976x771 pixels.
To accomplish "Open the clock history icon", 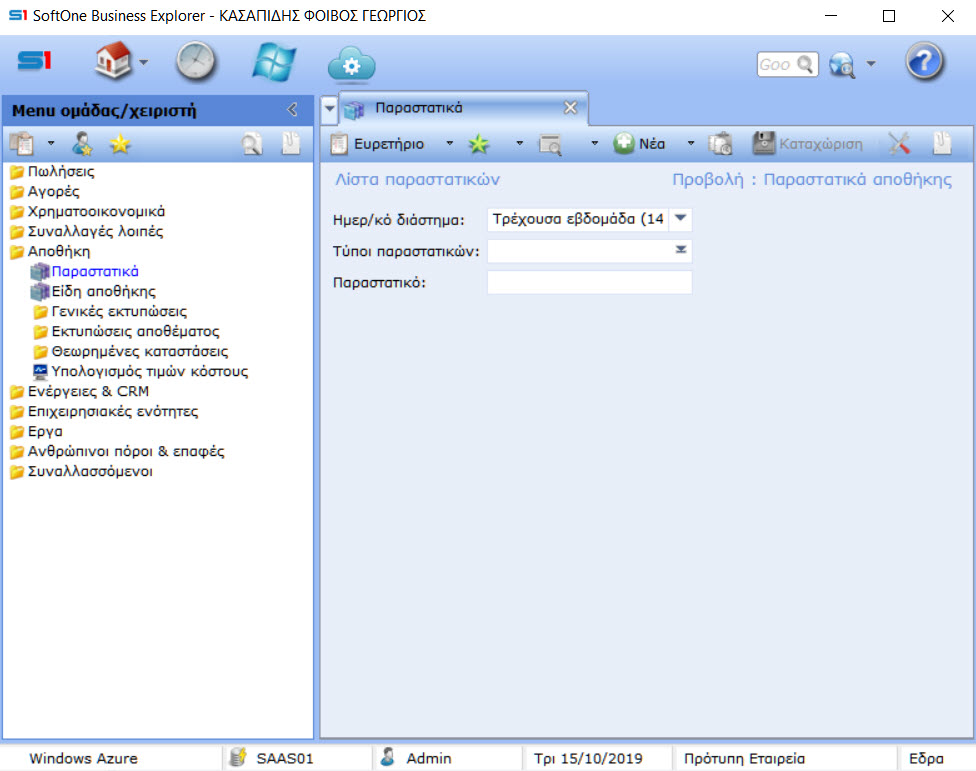I will pos(195,62).
